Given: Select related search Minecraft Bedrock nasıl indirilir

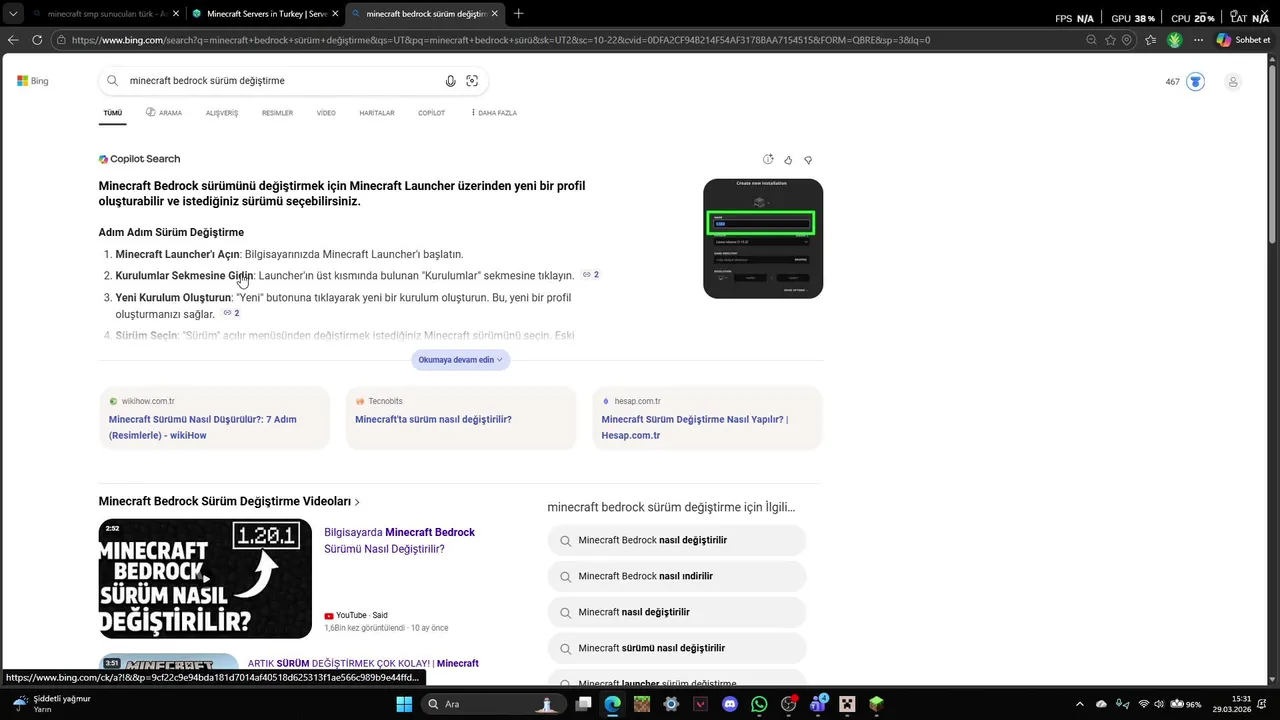Looking at the screenshot, I should pos(677,577).
